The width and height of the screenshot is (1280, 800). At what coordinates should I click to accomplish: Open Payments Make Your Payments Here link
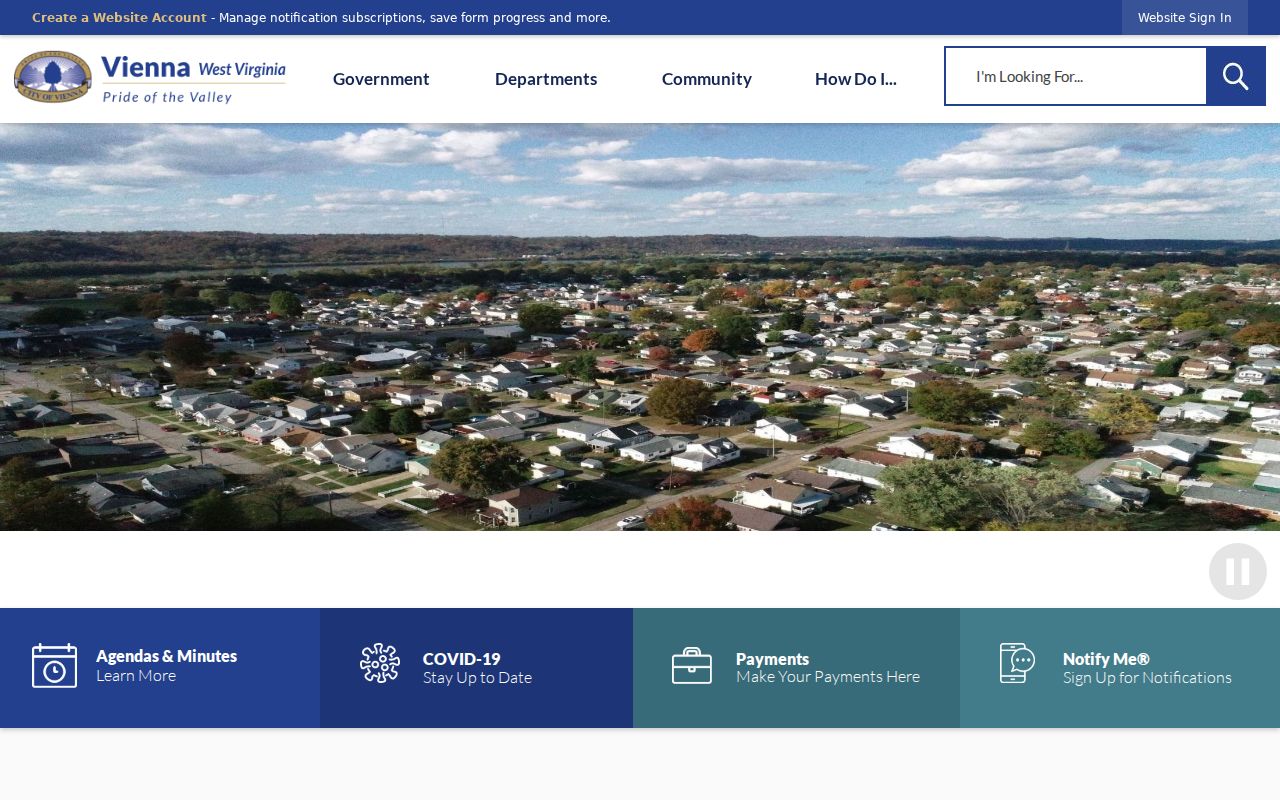point(796,668)
